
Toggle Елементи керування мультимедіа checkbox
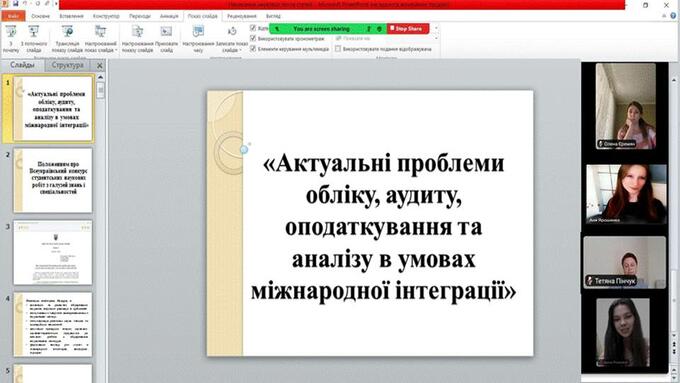point(253,49)
